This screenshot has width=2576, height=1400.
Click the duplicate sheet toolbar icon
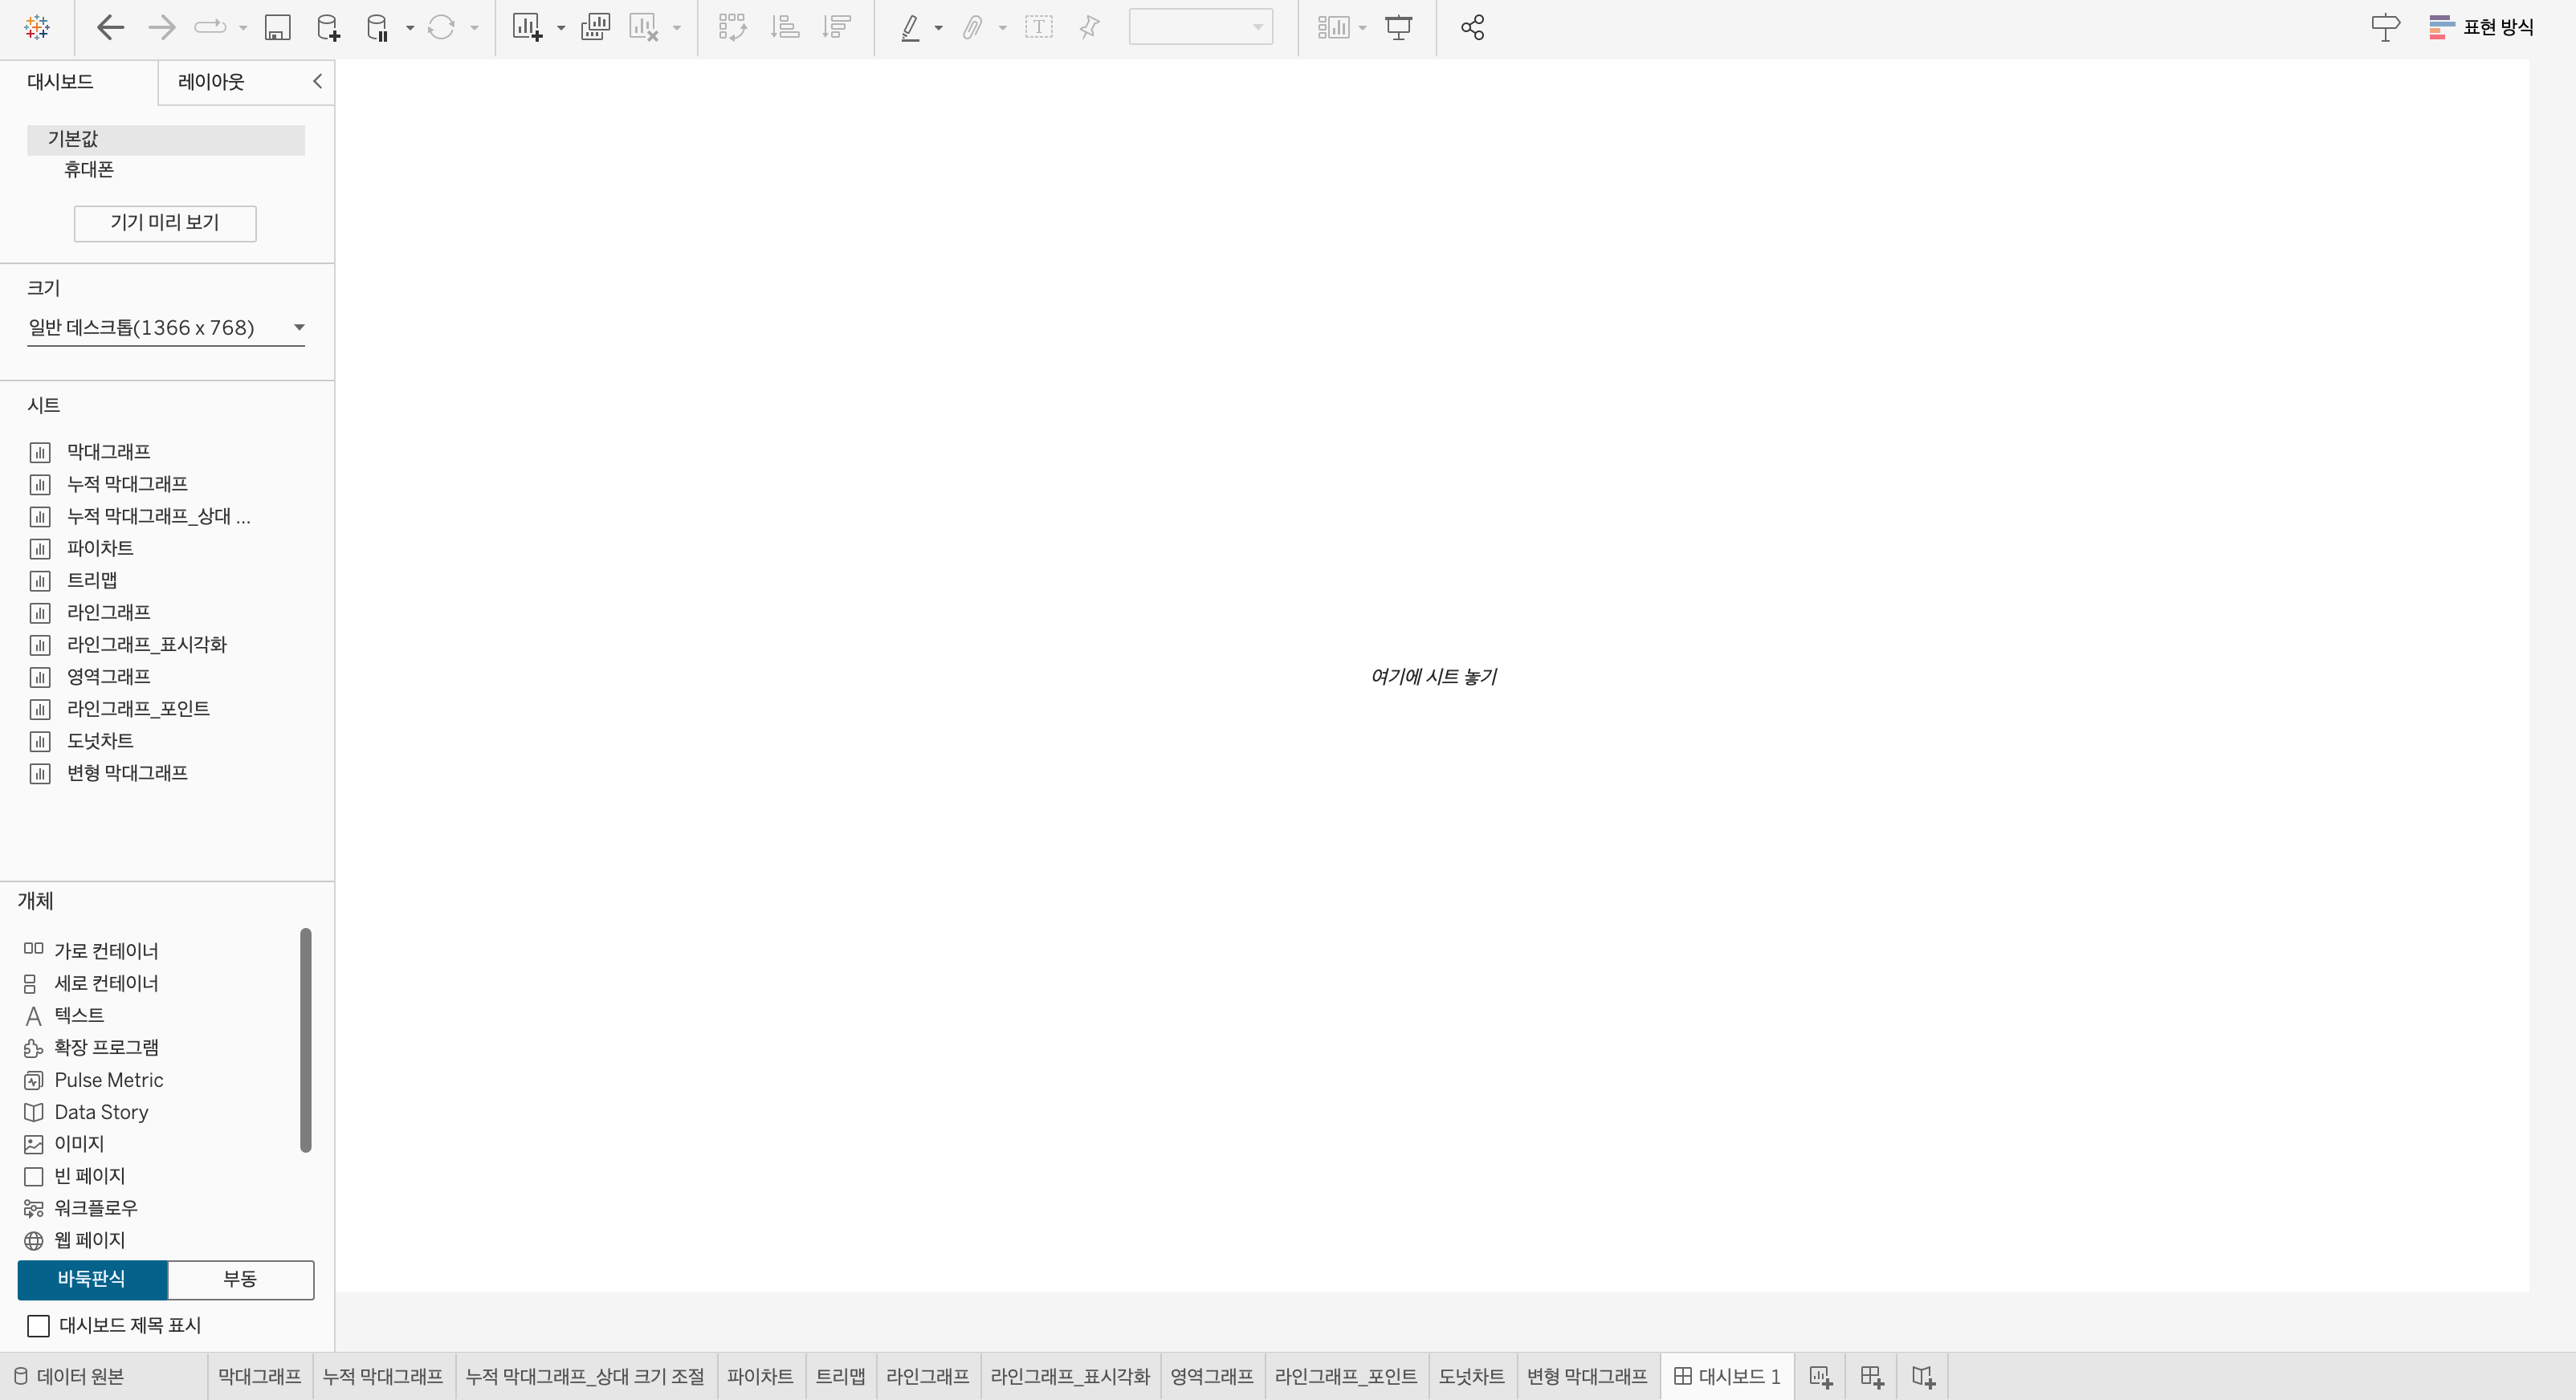click(595, 27)
